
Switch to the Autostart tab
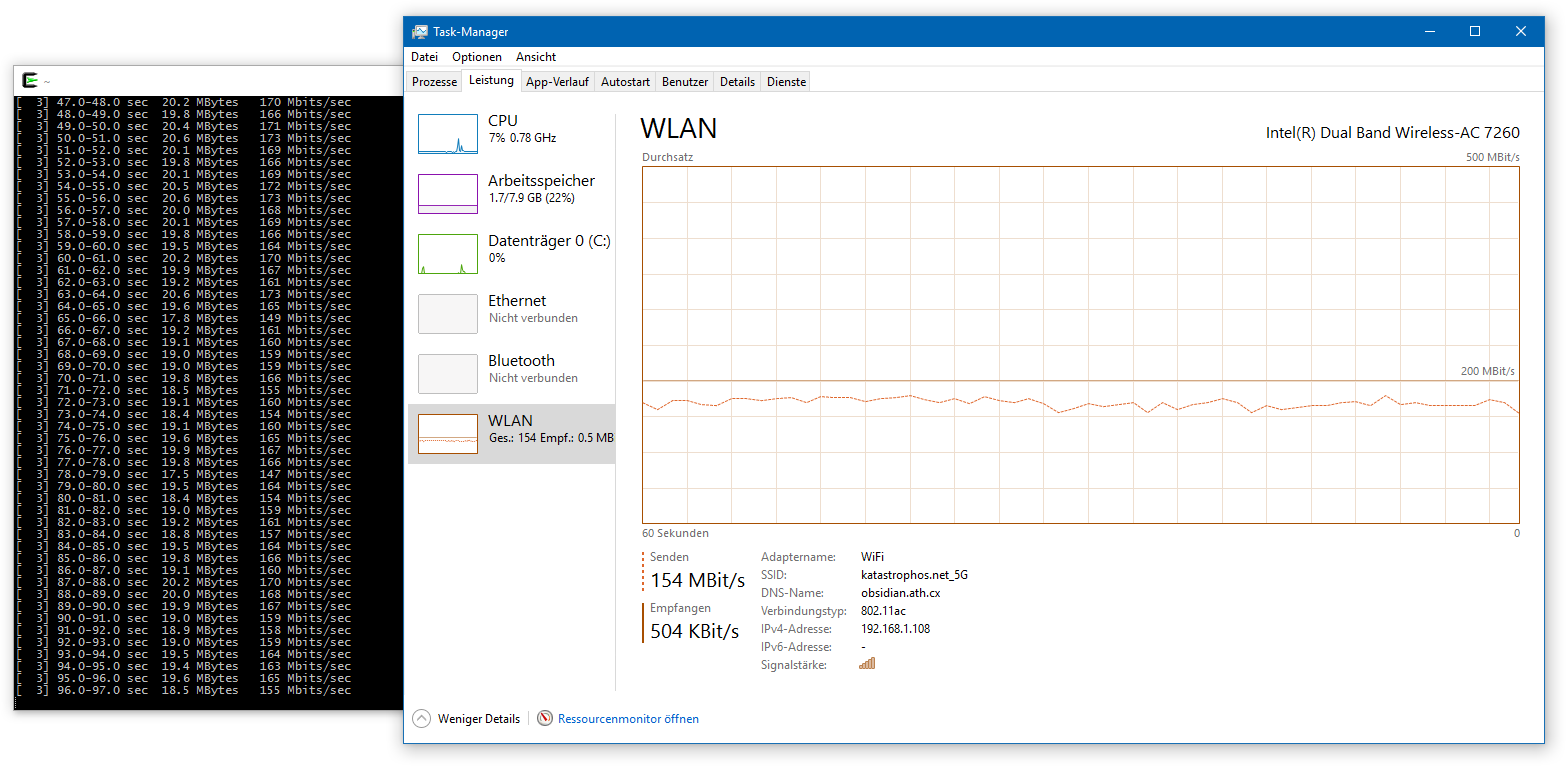click(x=626, y=82)
